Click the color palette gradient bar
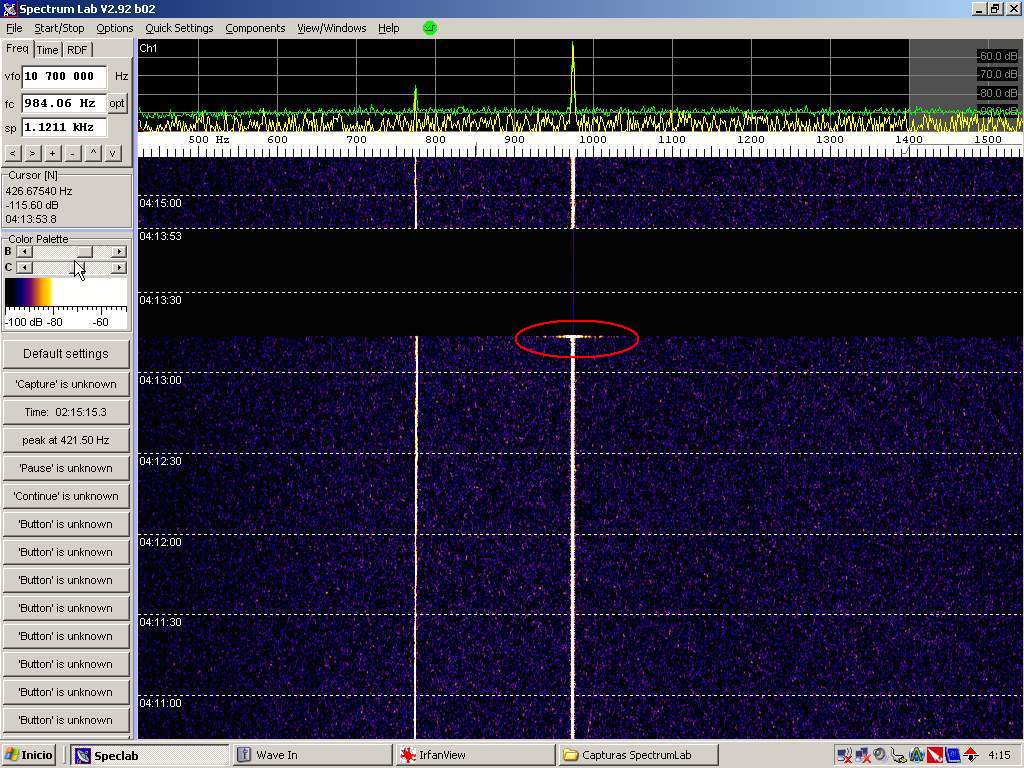The height and width of the screenshot is (768, 1024). (x=65, y=292)
